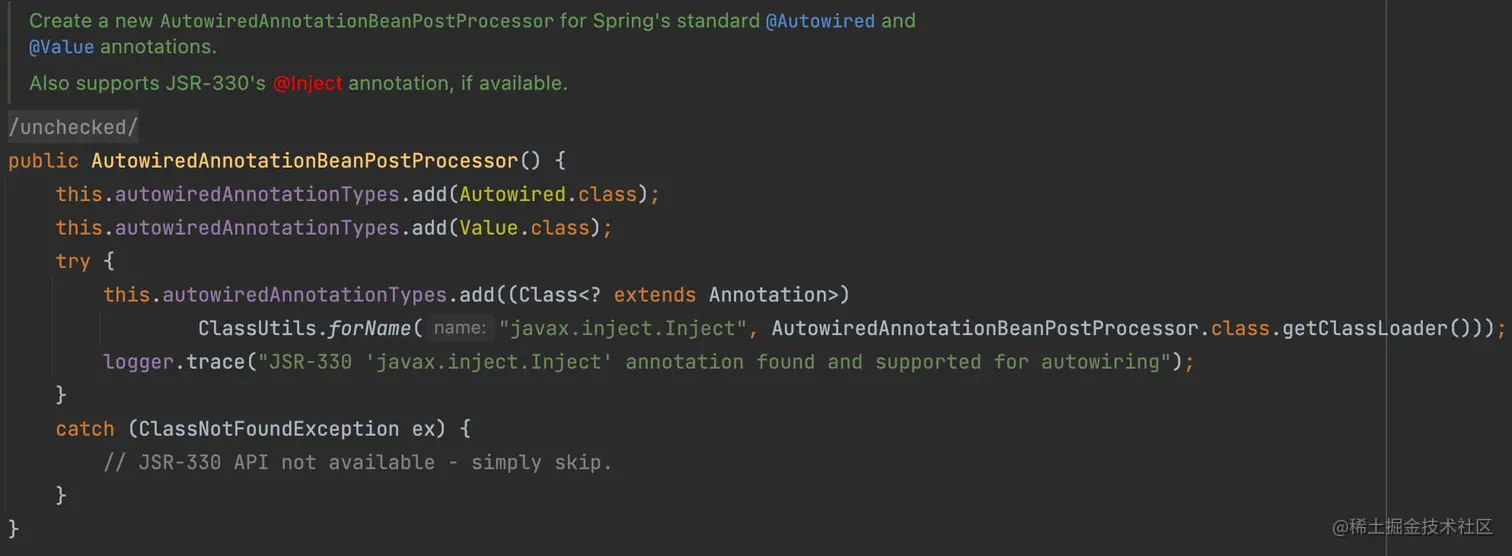Open the @Inject link in documentation
Image resolution: width=1512 pixels, height=556 pixels.
(x=308, y=83)
